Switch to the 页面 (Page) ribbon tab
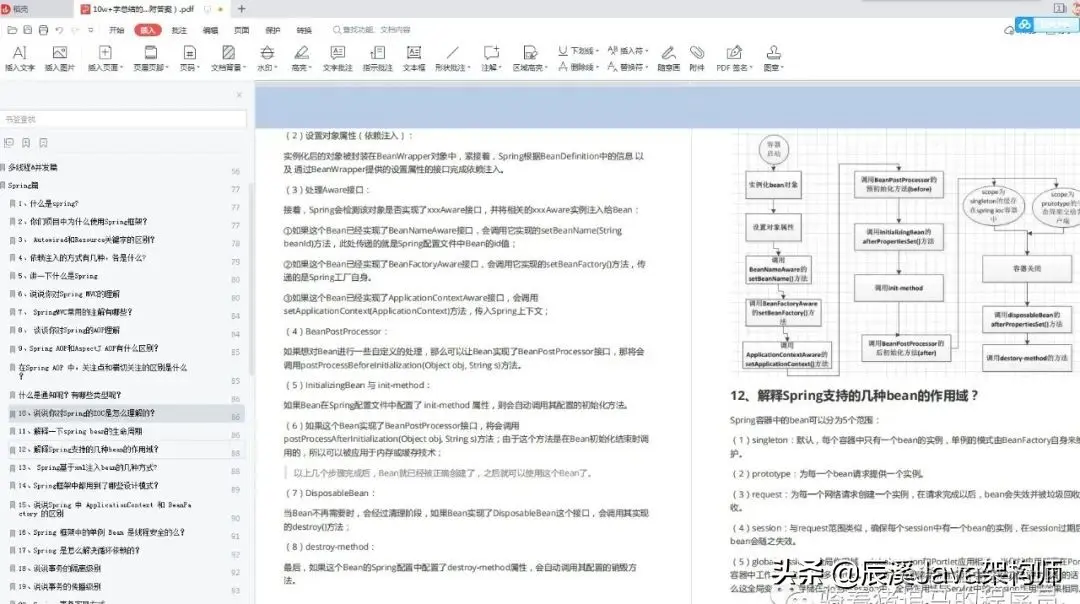 click(x=241, y=30)
